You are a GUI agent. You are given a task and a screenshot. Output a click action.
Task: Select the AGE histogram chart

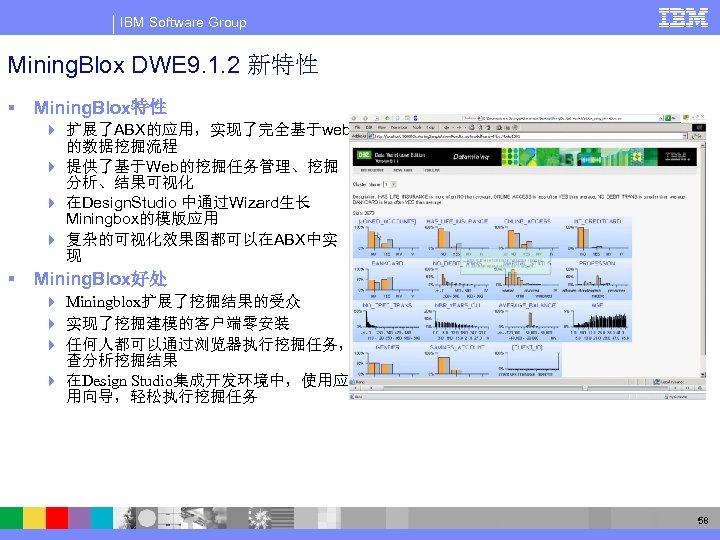596,321
